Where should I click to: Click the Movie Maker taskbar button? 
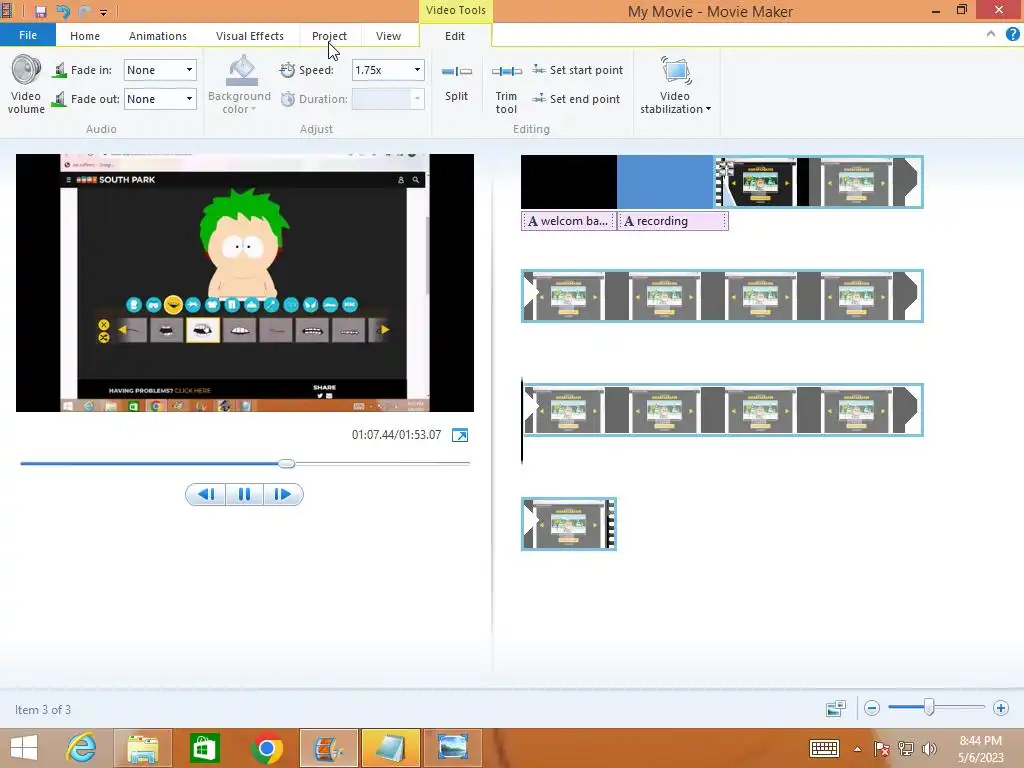pos(328,748)
